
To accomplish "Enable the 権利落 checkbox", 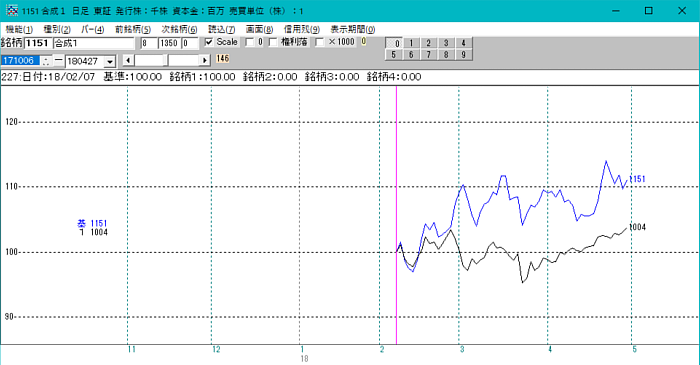I will click(x=273, y=42).
